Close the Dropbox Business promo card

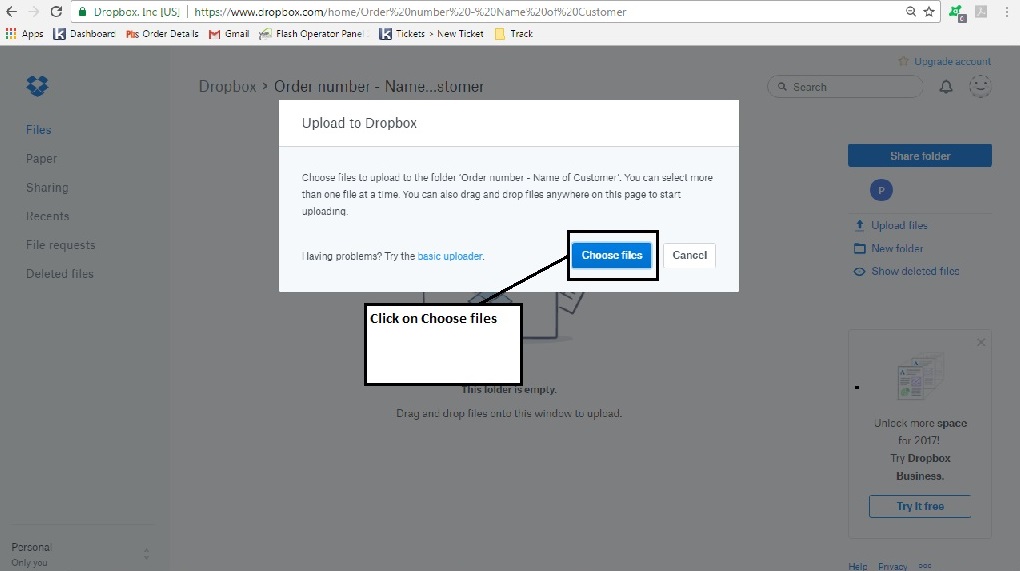coord(981,342)
